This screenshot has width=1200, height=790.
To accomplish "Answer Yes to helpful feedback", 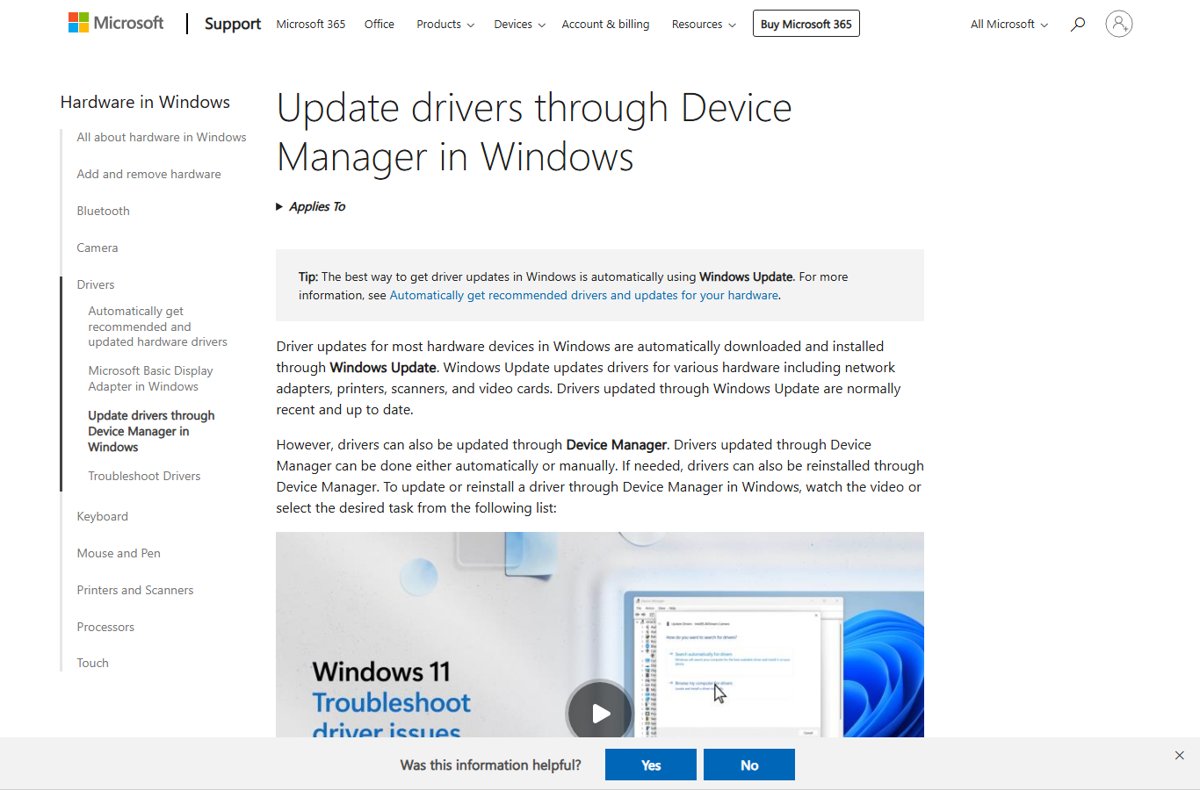I will (x=651, y=765).
